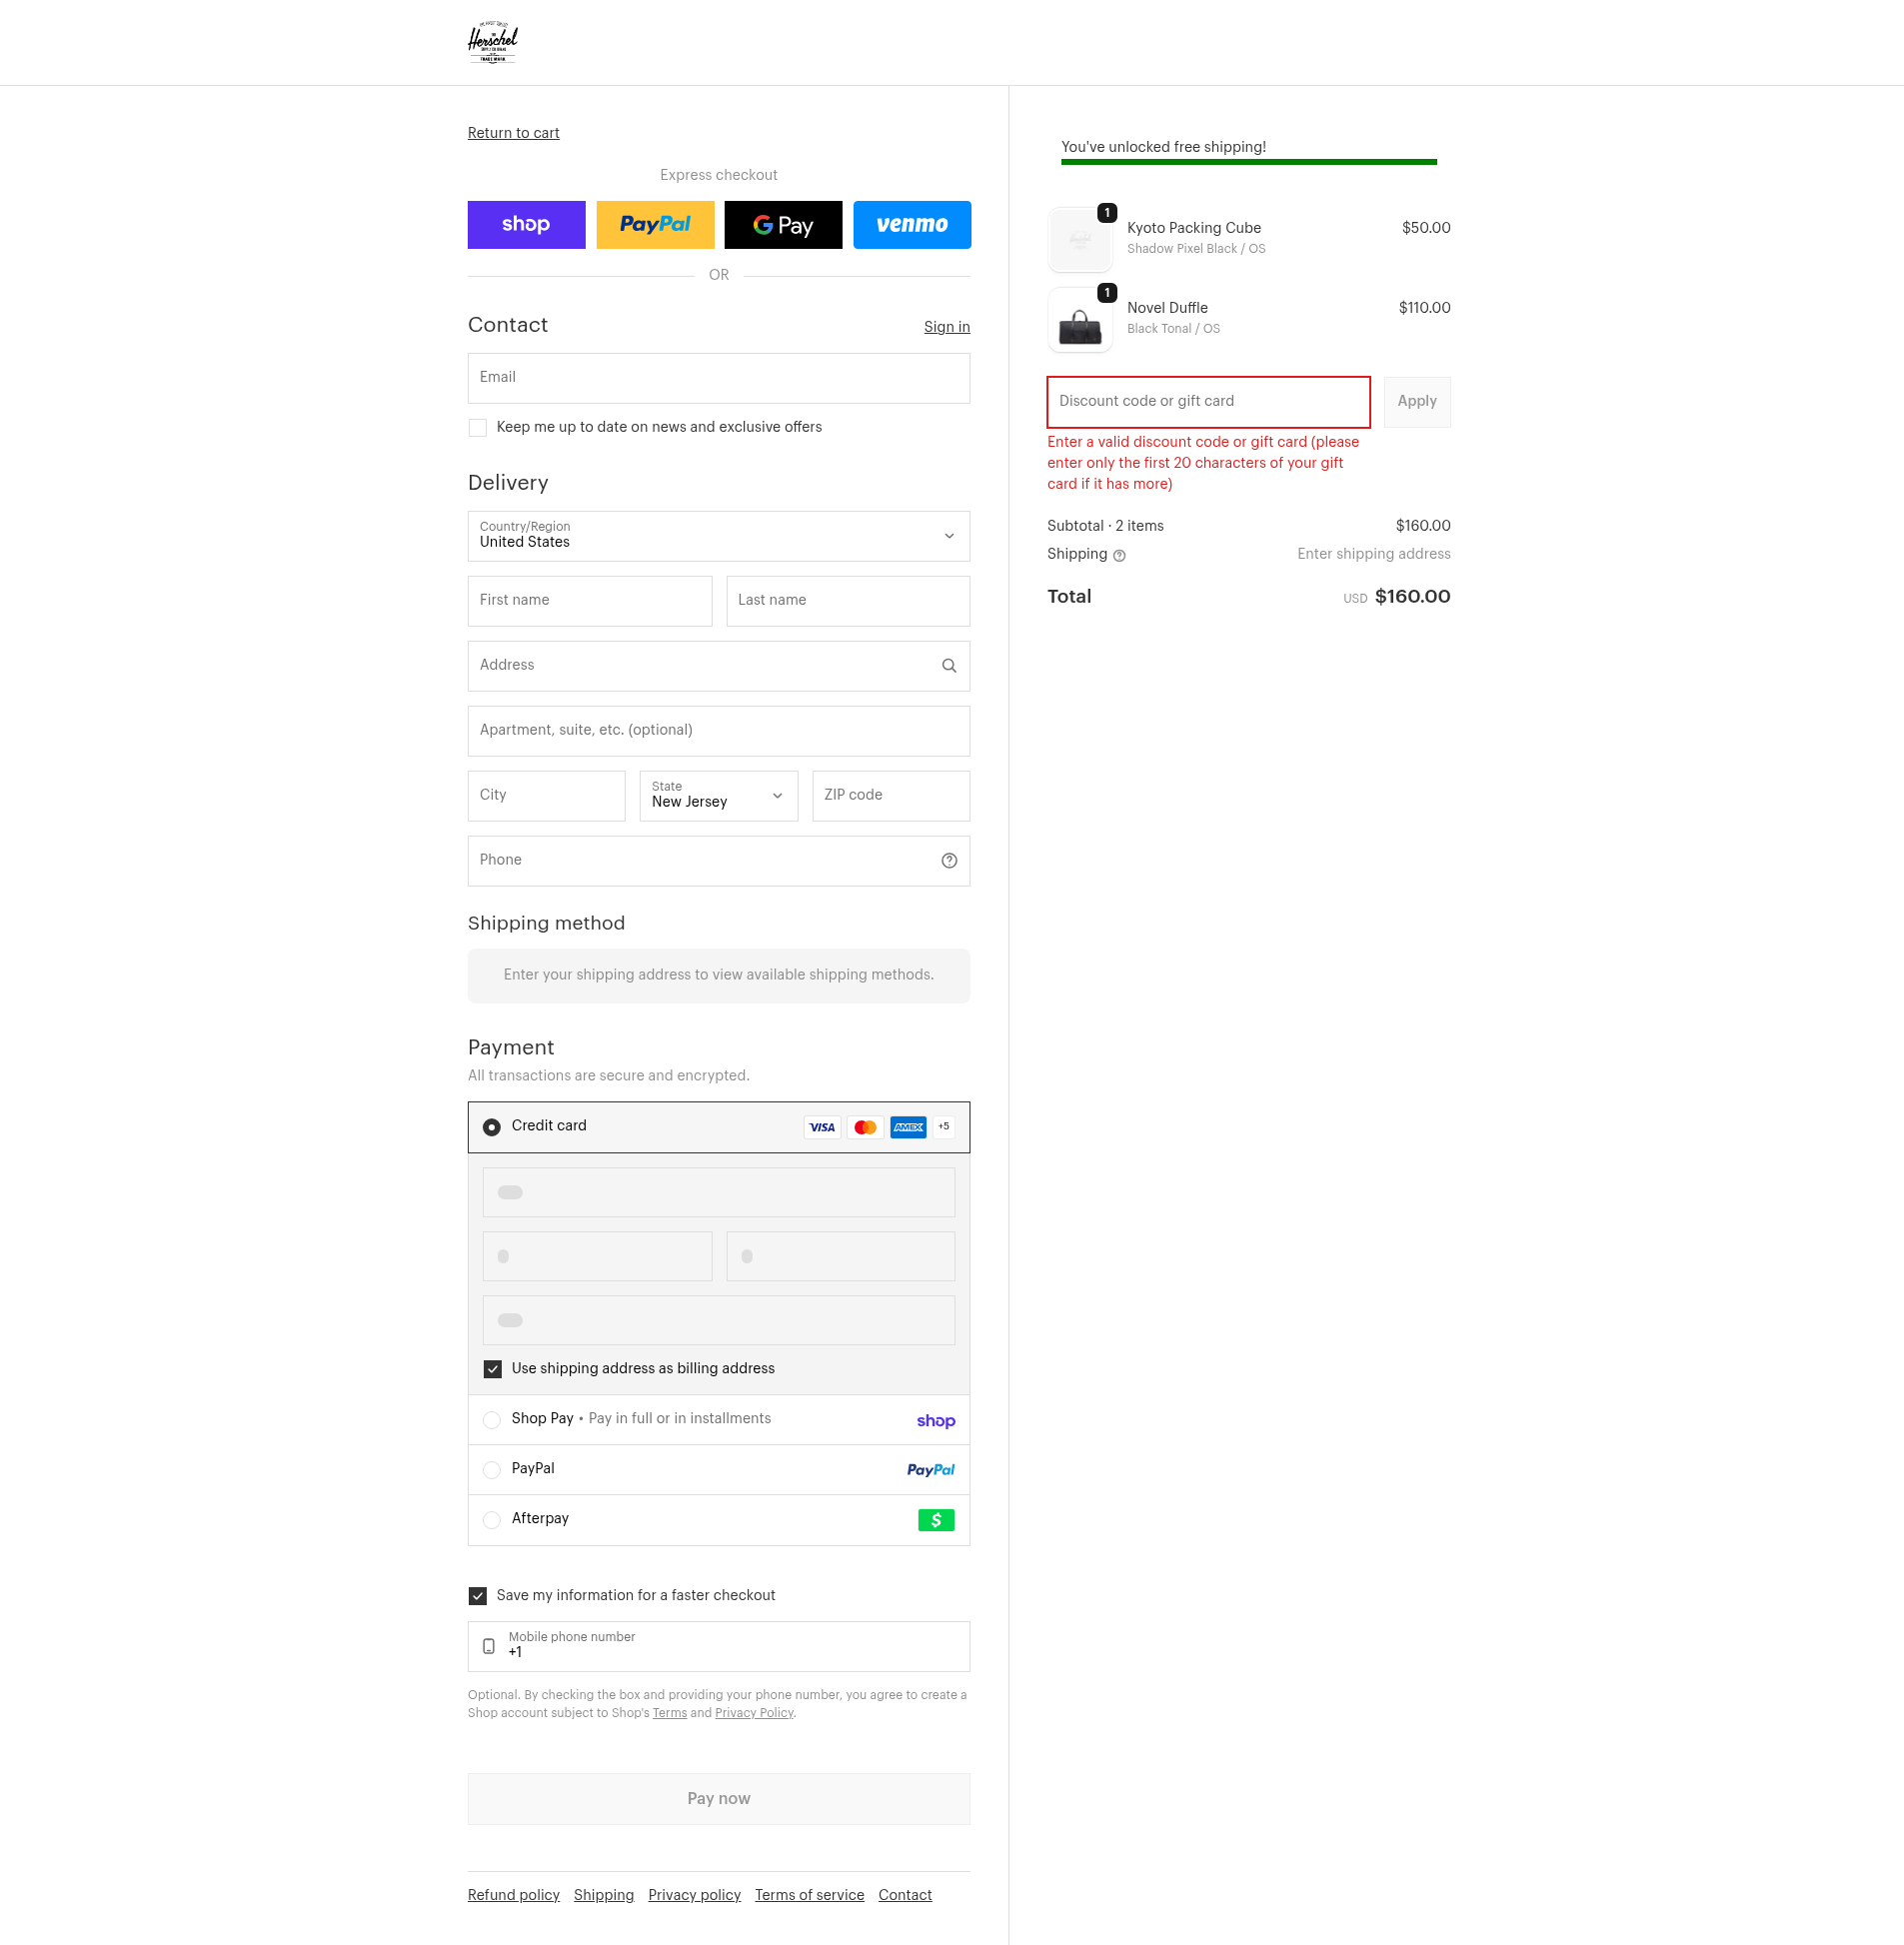Click the address search magnifier icon

click(x=948, y=666)
